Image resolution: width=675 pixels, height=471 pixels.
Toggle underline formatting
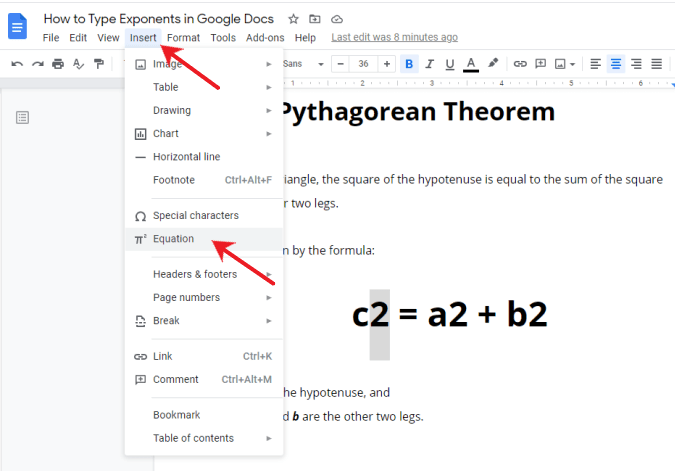pos(450,64)
